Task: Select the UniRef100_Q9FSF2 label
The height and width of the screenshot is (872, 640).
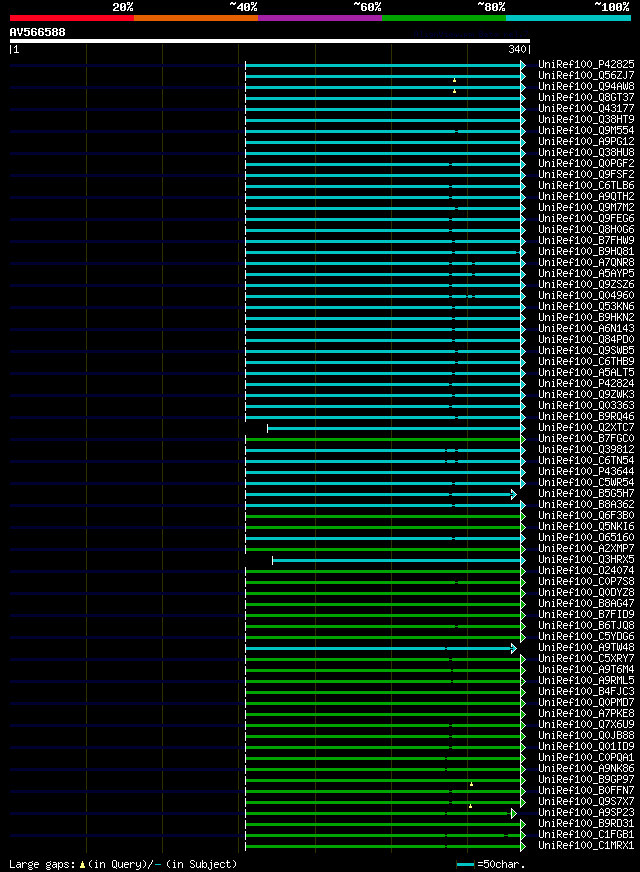Action: coord(586,175)
